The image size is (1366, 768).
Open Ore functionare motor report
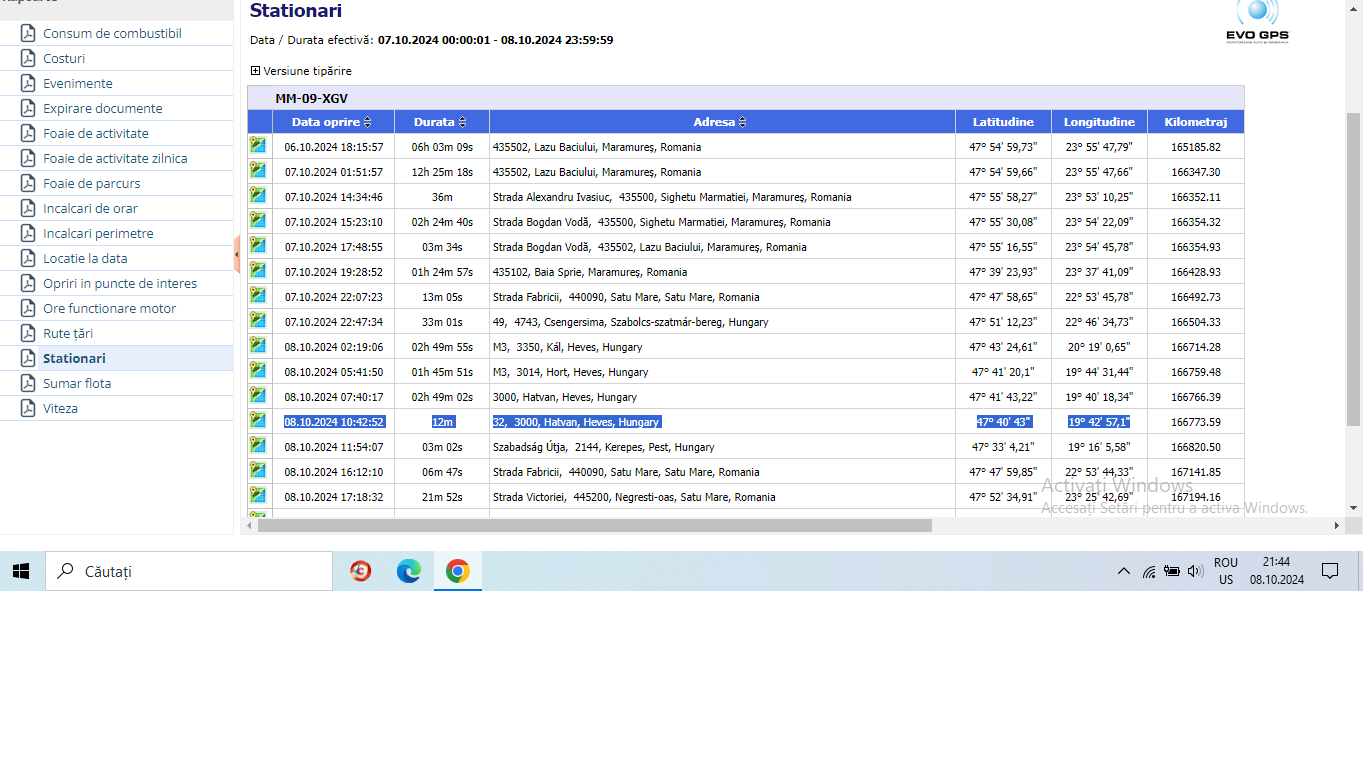click(109, 308)
